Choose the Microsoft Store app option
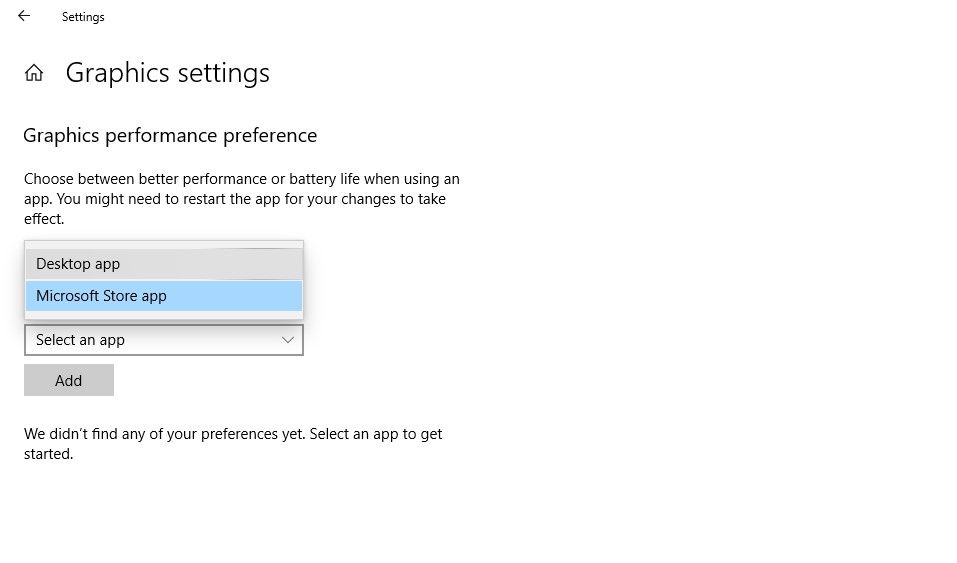 [164, 296]
